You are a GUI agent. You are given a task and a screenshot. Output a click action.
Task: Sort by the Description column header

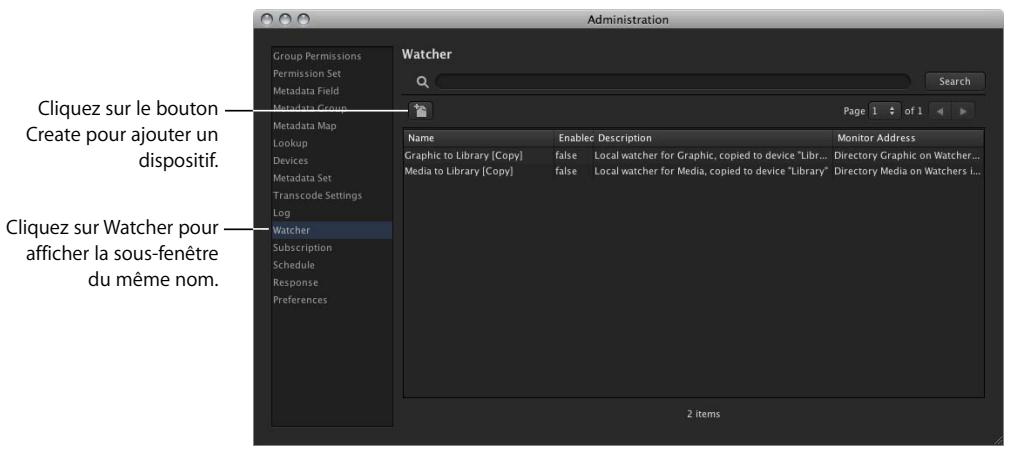(713, 138)
